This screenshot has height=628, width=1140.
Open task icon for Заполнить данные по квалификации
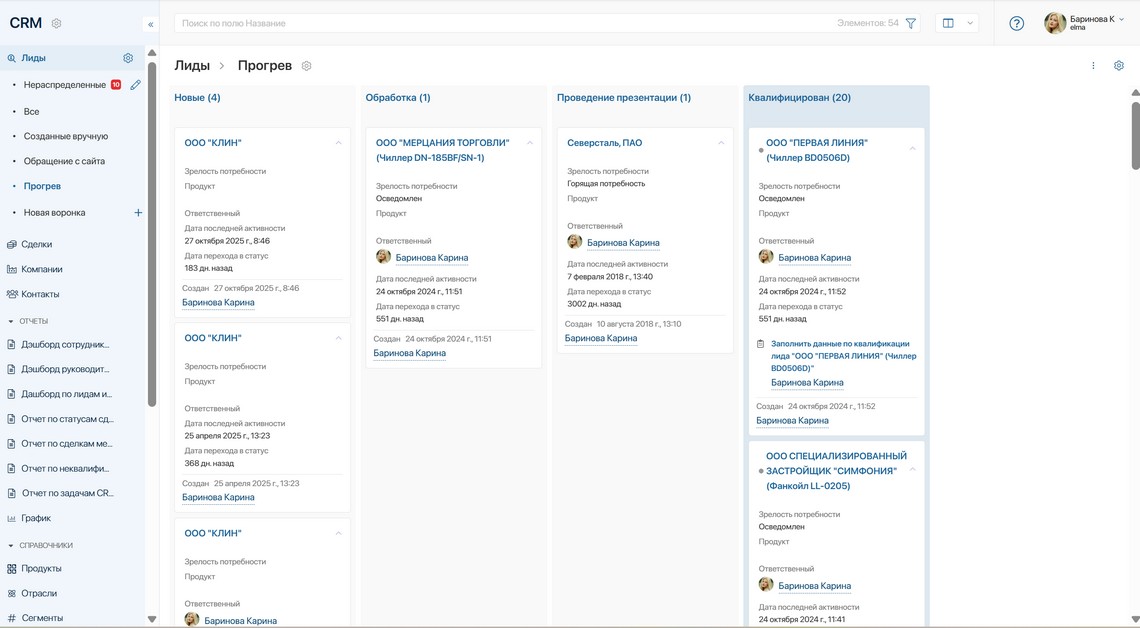(x=760, y=344)
